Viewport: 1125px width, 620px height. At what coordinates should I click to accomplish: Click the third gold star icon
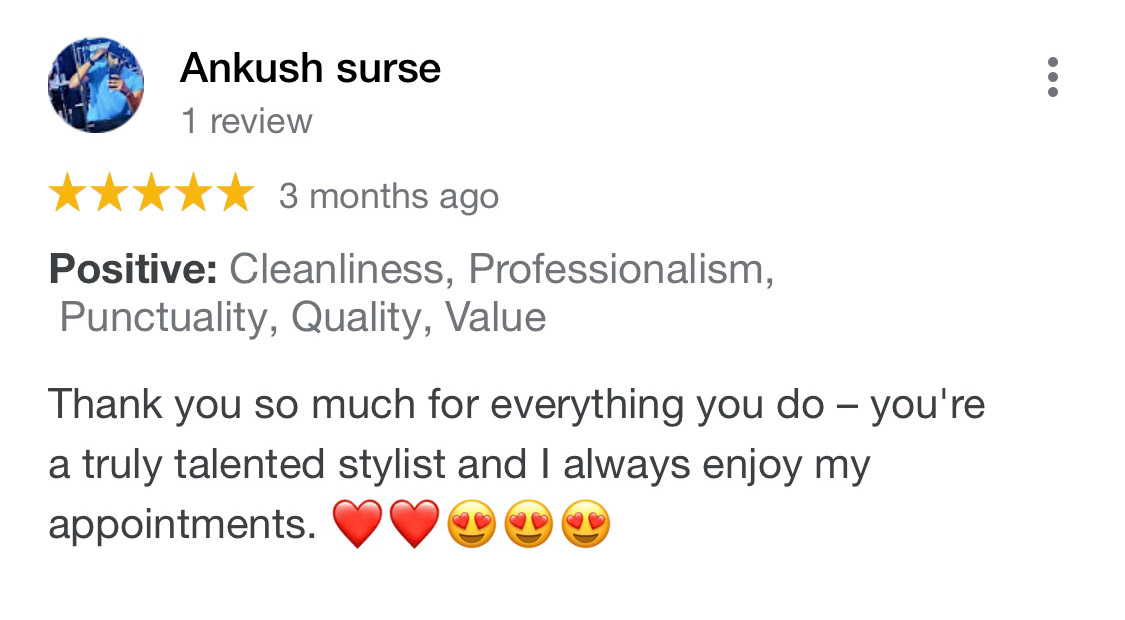[152, 193]
